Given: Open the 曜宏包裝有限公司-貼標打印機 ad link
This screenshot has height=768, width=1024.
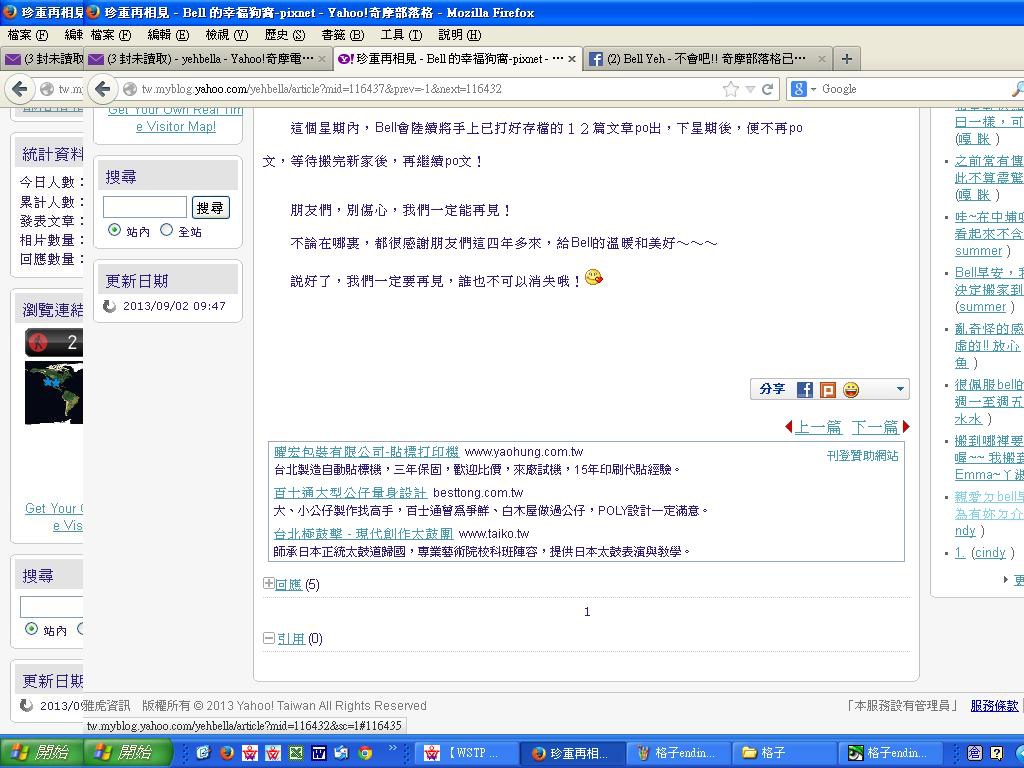Looking at the screenshot, I should tap(366, 452).
